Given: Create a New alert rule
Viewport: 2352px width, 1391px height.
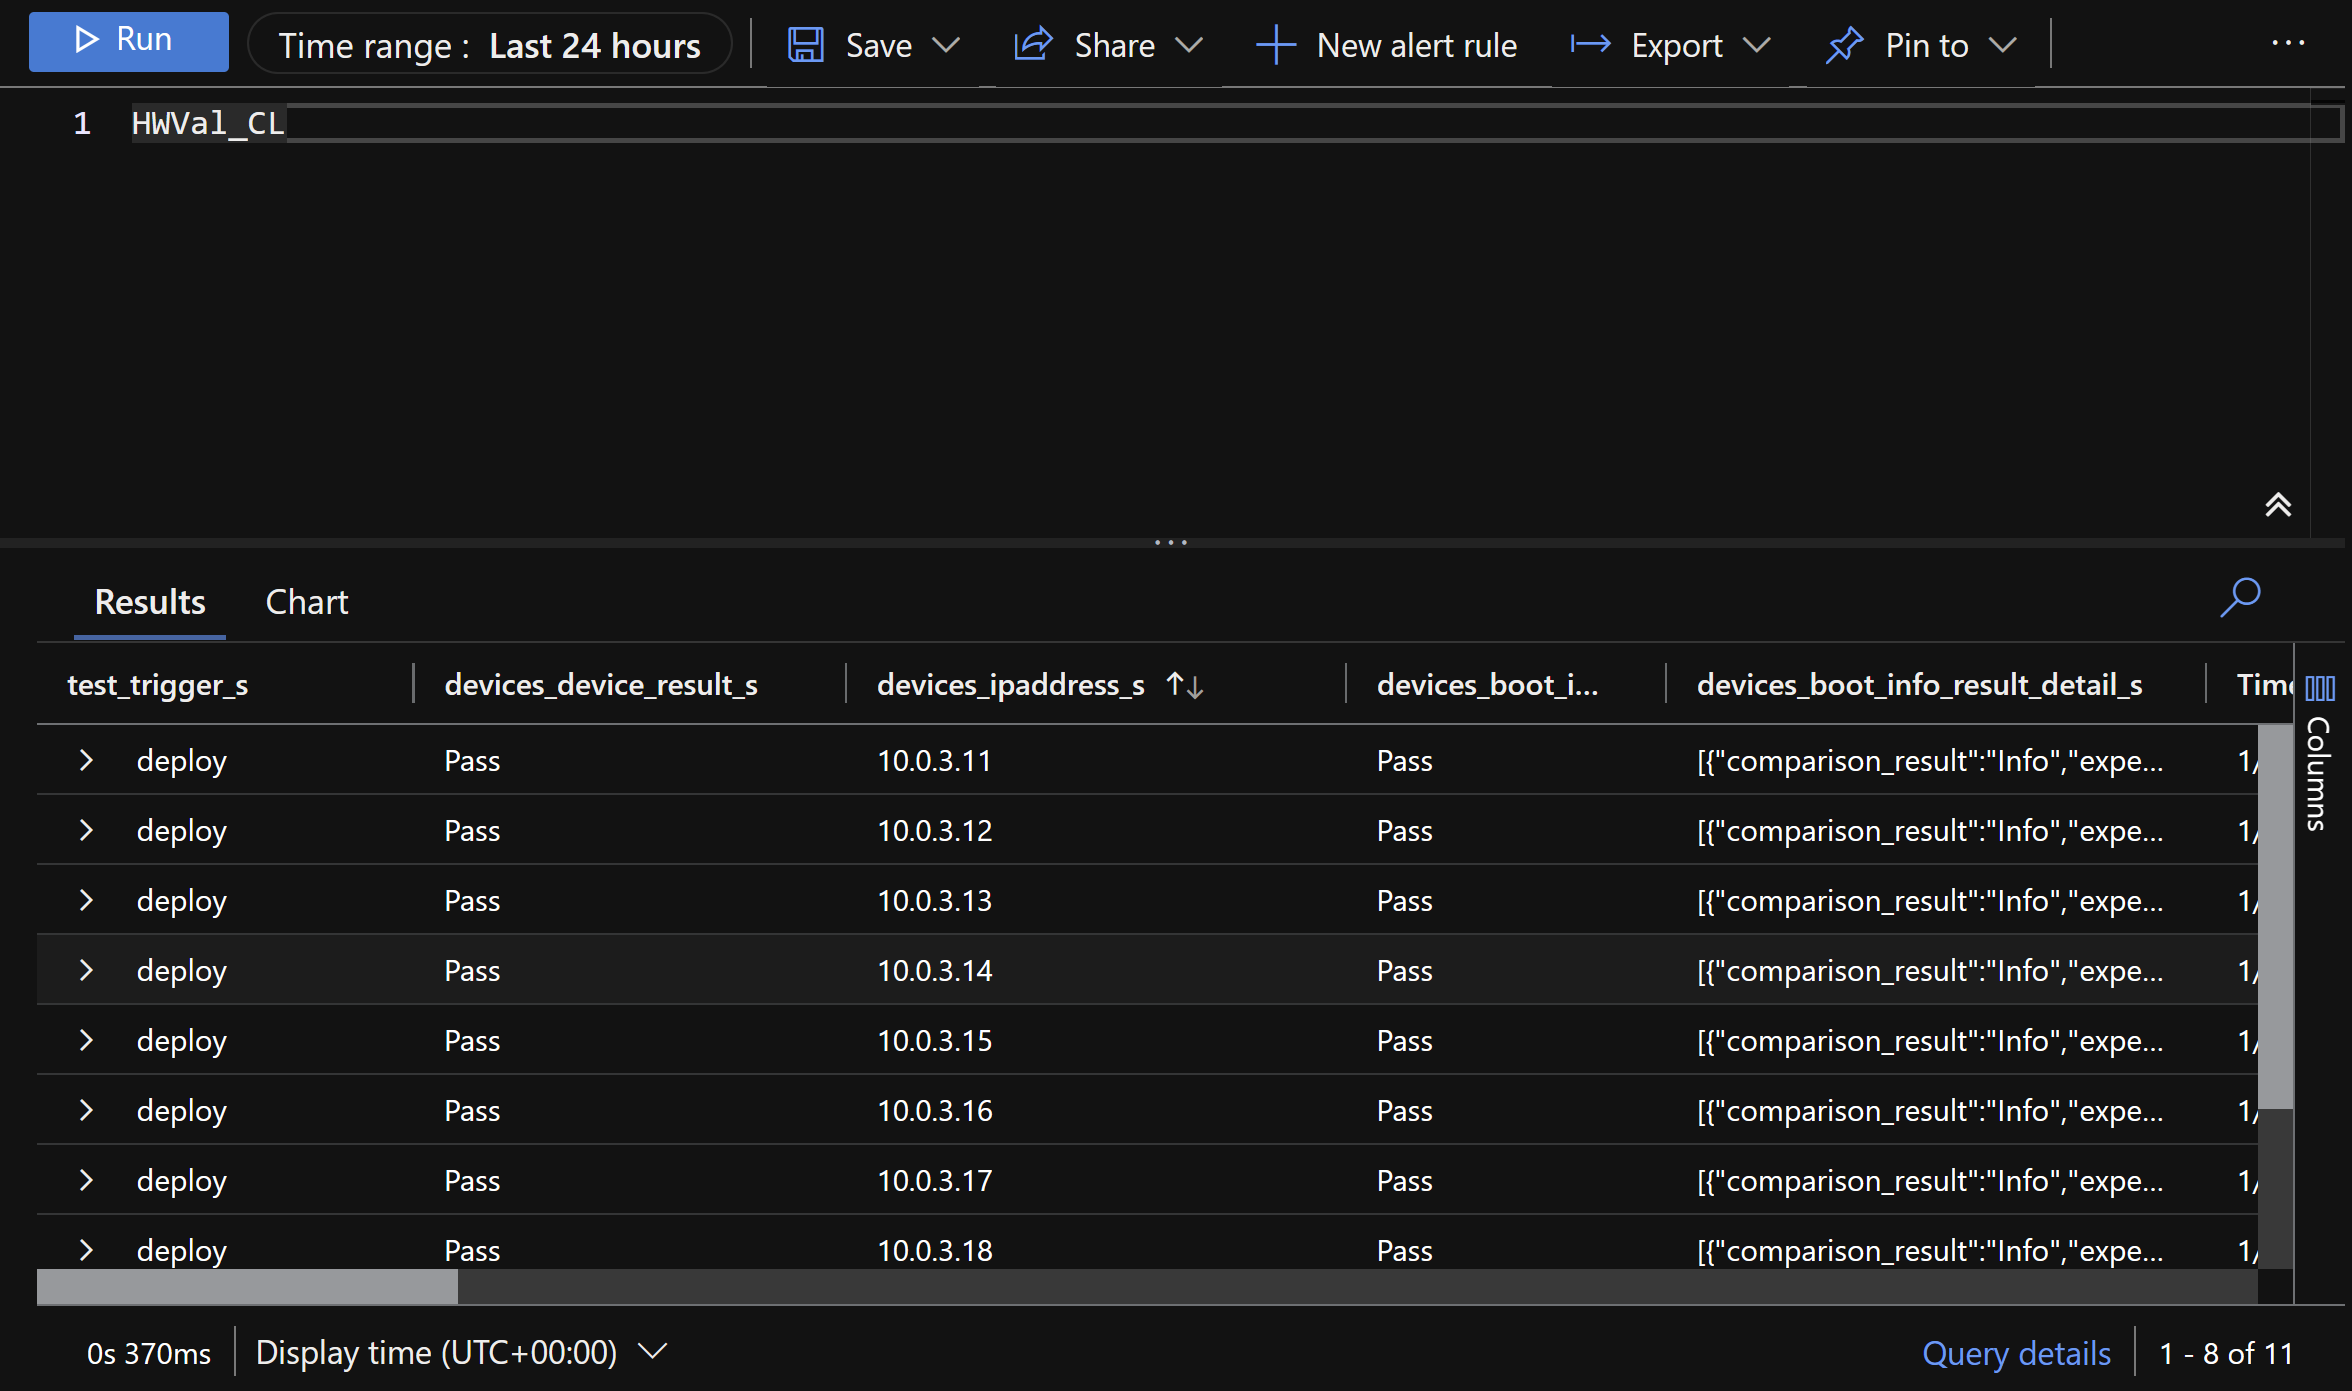Looking at the screenshot, I should pyautogui.click(x=1387, y=45).
